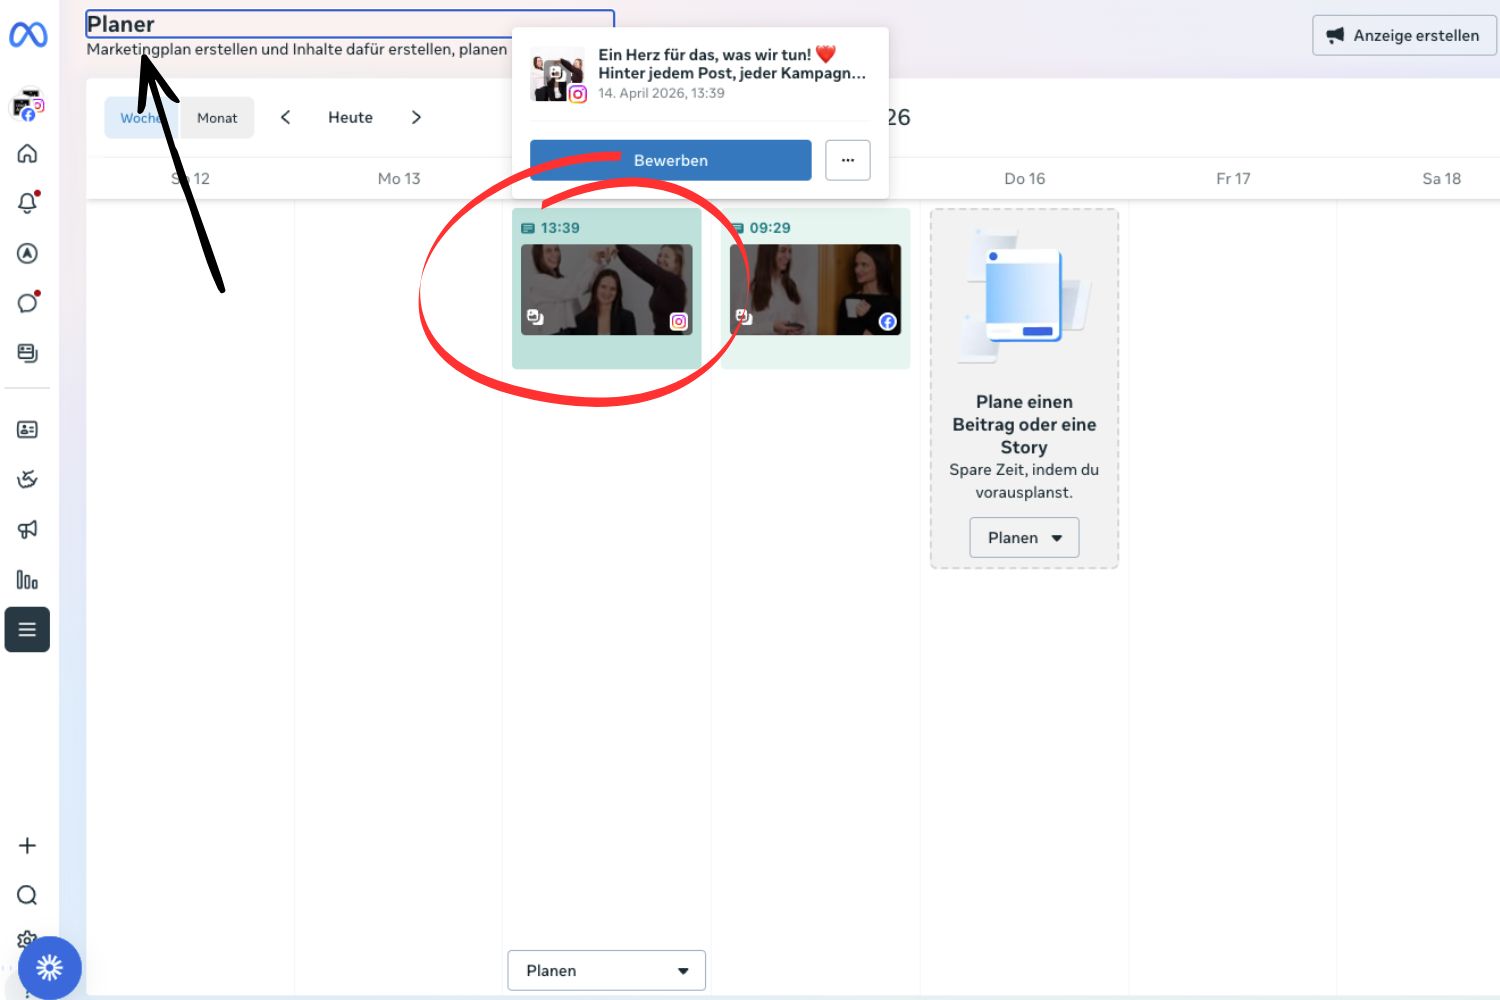Image resolution: width=1500 pixels, height=1000 pixels.
Task: Click the plus icon in the sidebar
Action: pyautogui.click(x=27, y=846)
